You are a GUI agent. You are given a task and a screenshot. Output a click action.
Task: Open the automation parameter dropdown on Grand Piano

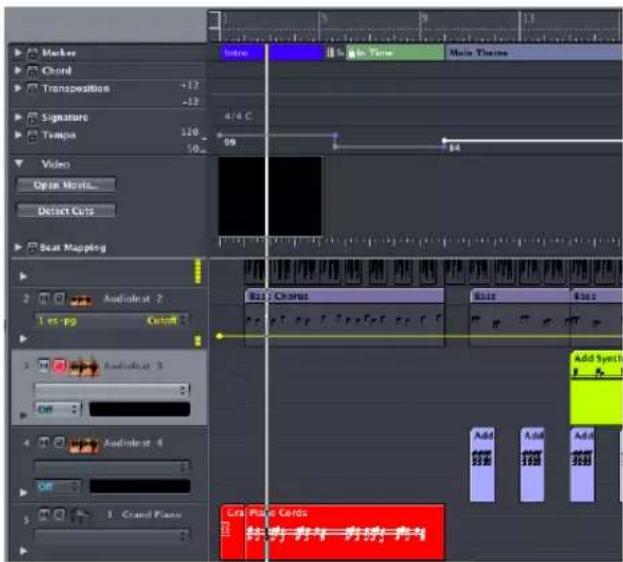tap(111, 536)
